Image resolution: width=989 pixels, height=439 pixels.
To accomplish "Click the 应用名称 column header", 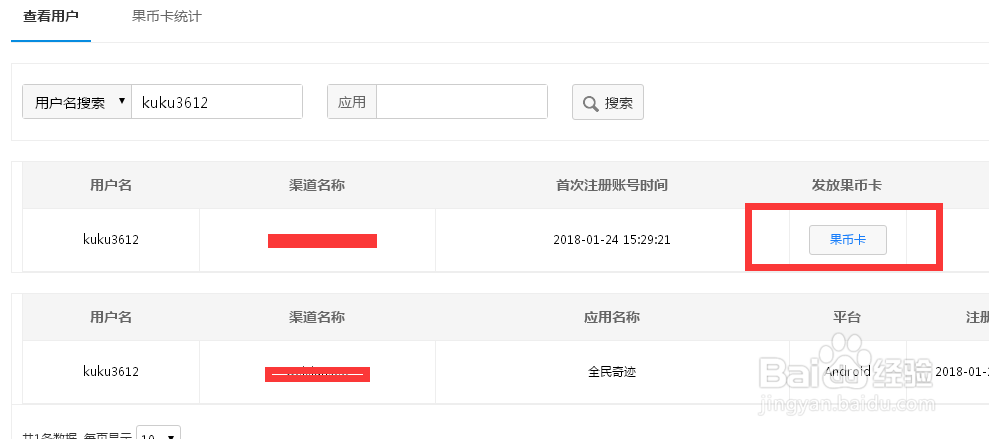I will click(x=612, y=317).
